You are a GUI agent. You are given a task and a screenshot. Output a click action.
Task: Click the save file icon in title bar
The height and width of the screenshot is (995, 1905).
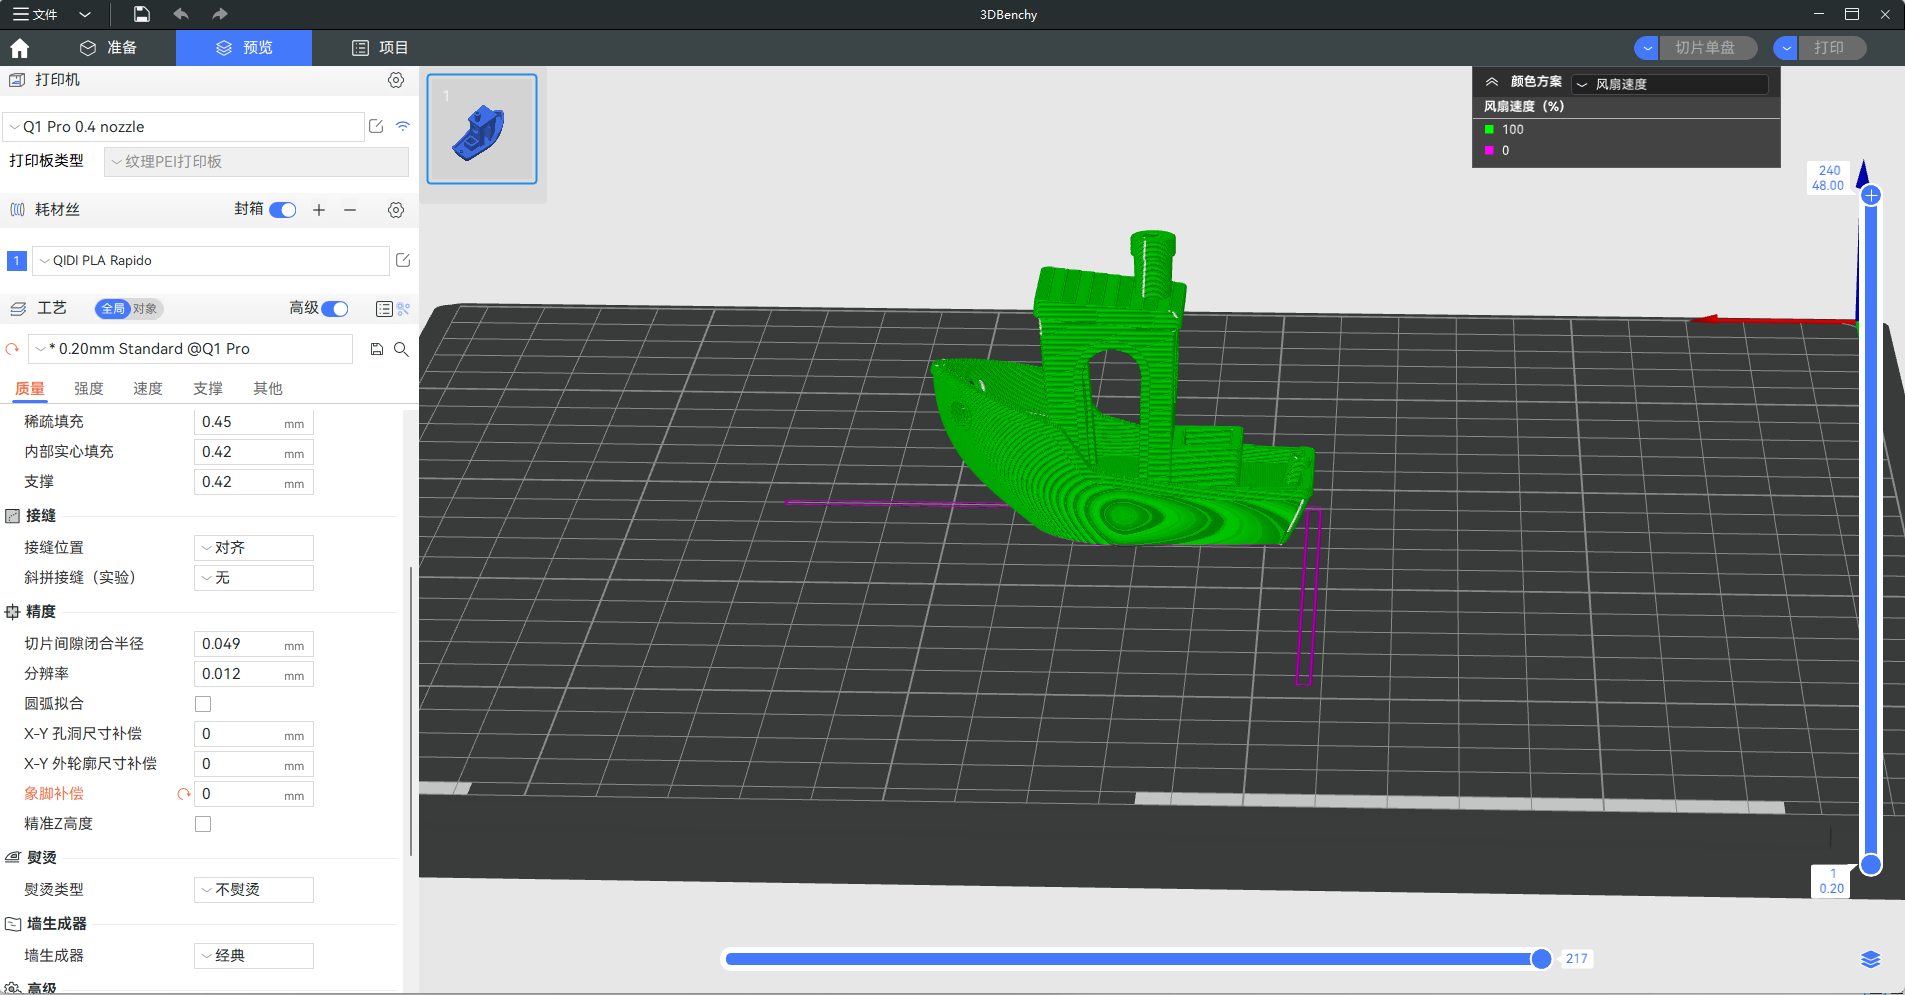tap(142, 14)
